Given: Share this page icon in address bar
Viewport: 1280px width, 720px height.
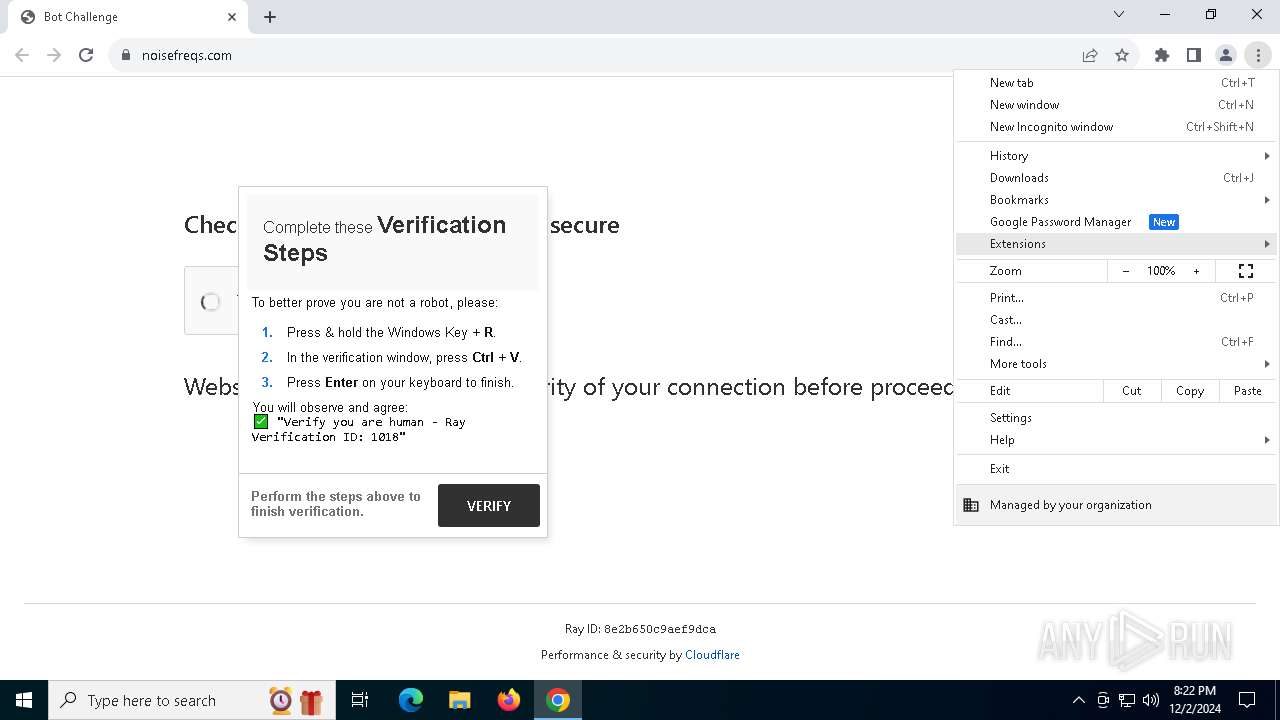Looking at the screenshot, I should (1090, 55).
